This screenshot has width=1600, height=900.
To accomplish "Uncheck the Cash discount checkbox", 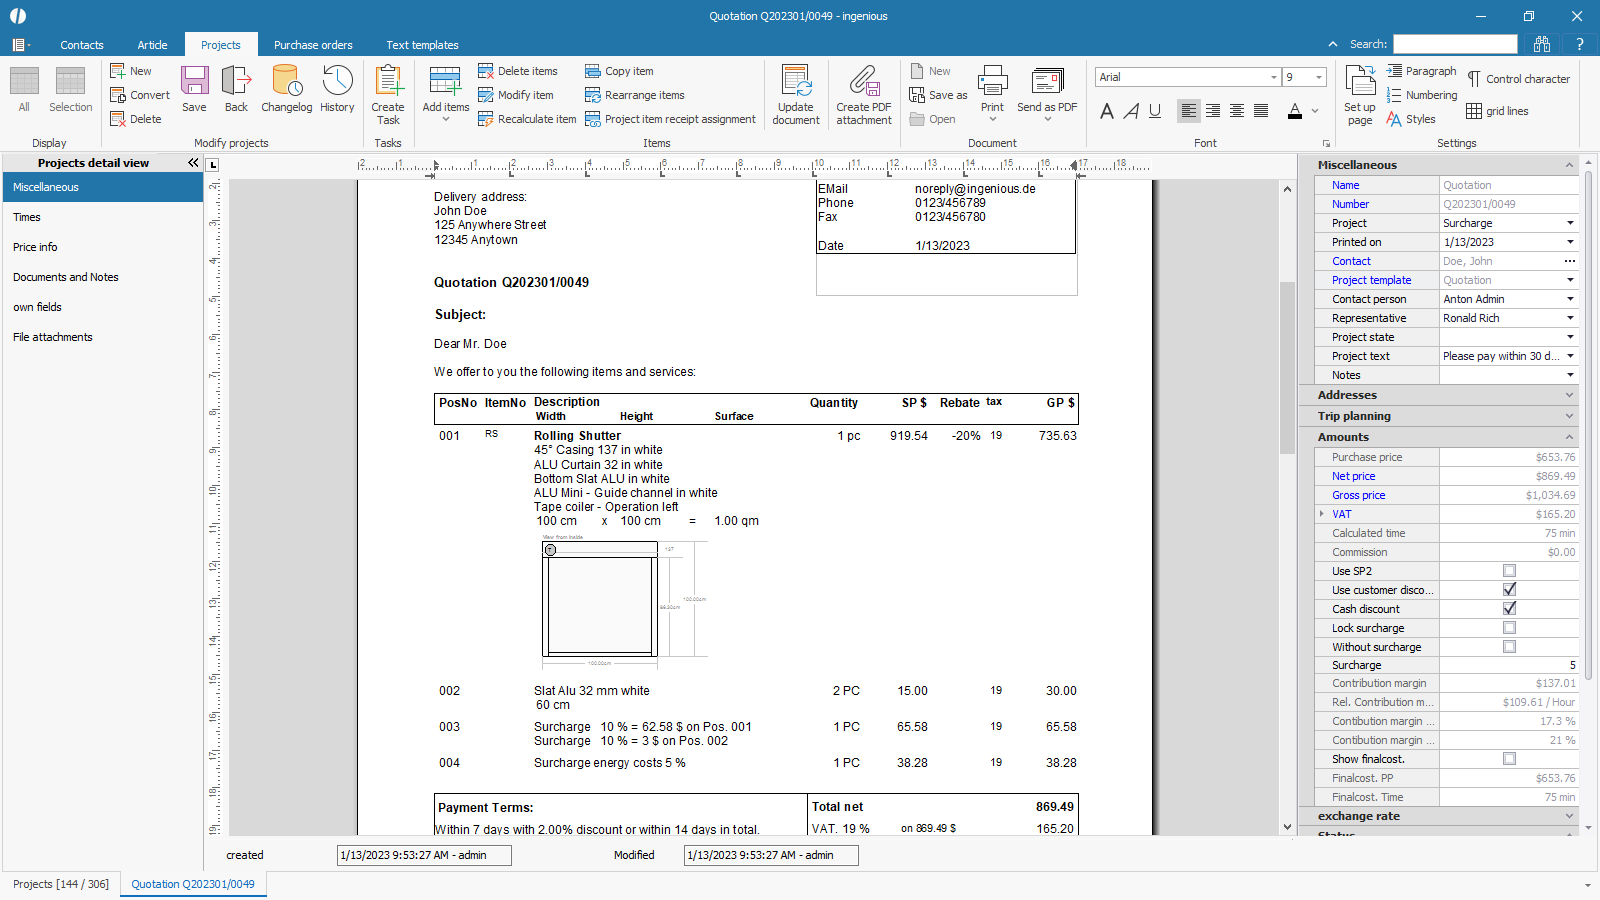I will tap(1509, 609).
